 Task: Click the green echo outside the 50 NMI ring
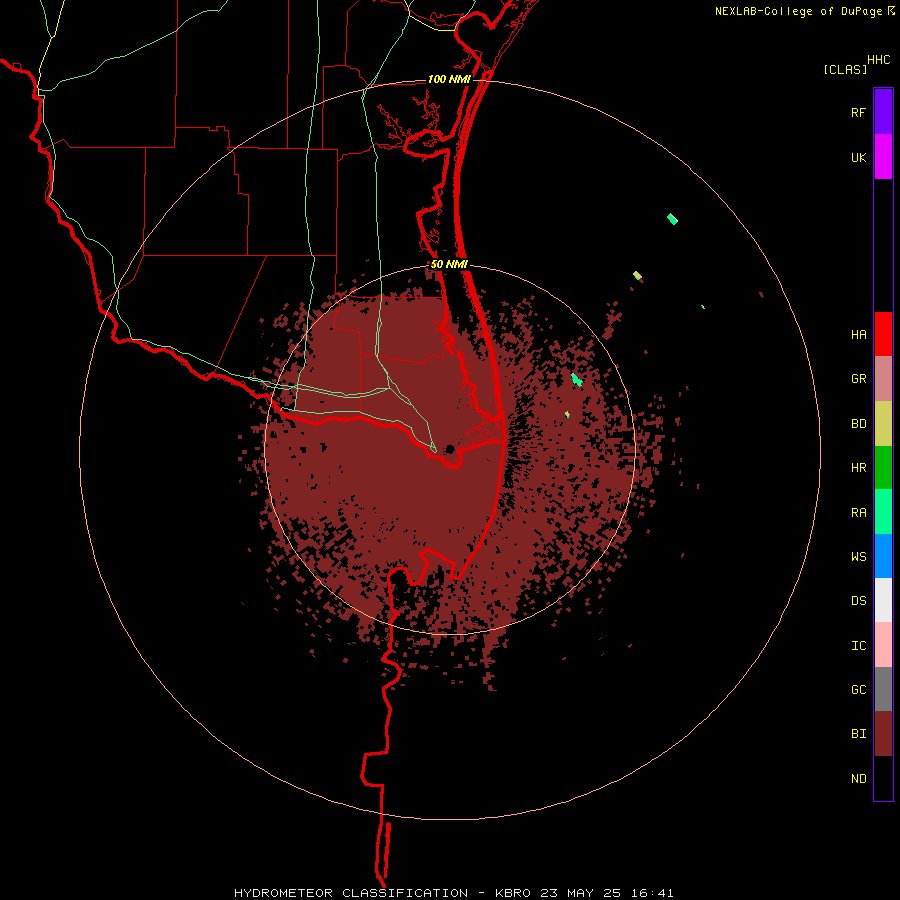[672, 219]
